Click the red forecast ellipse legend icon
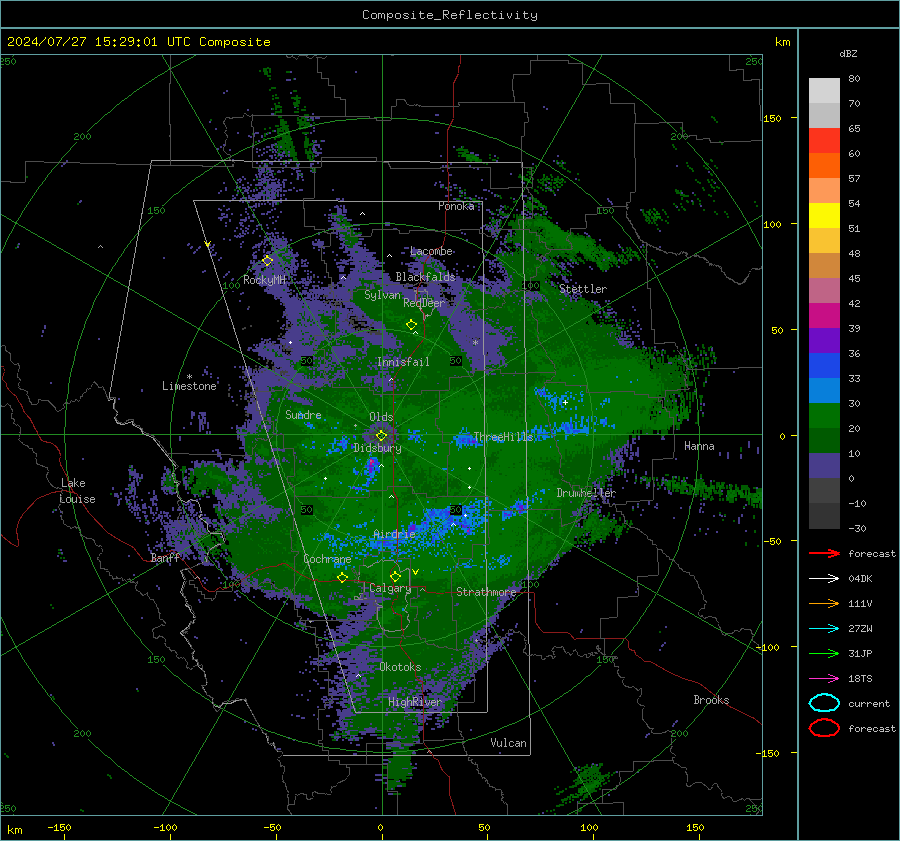Screen dimensions: 900x841 tap(824, 728)
